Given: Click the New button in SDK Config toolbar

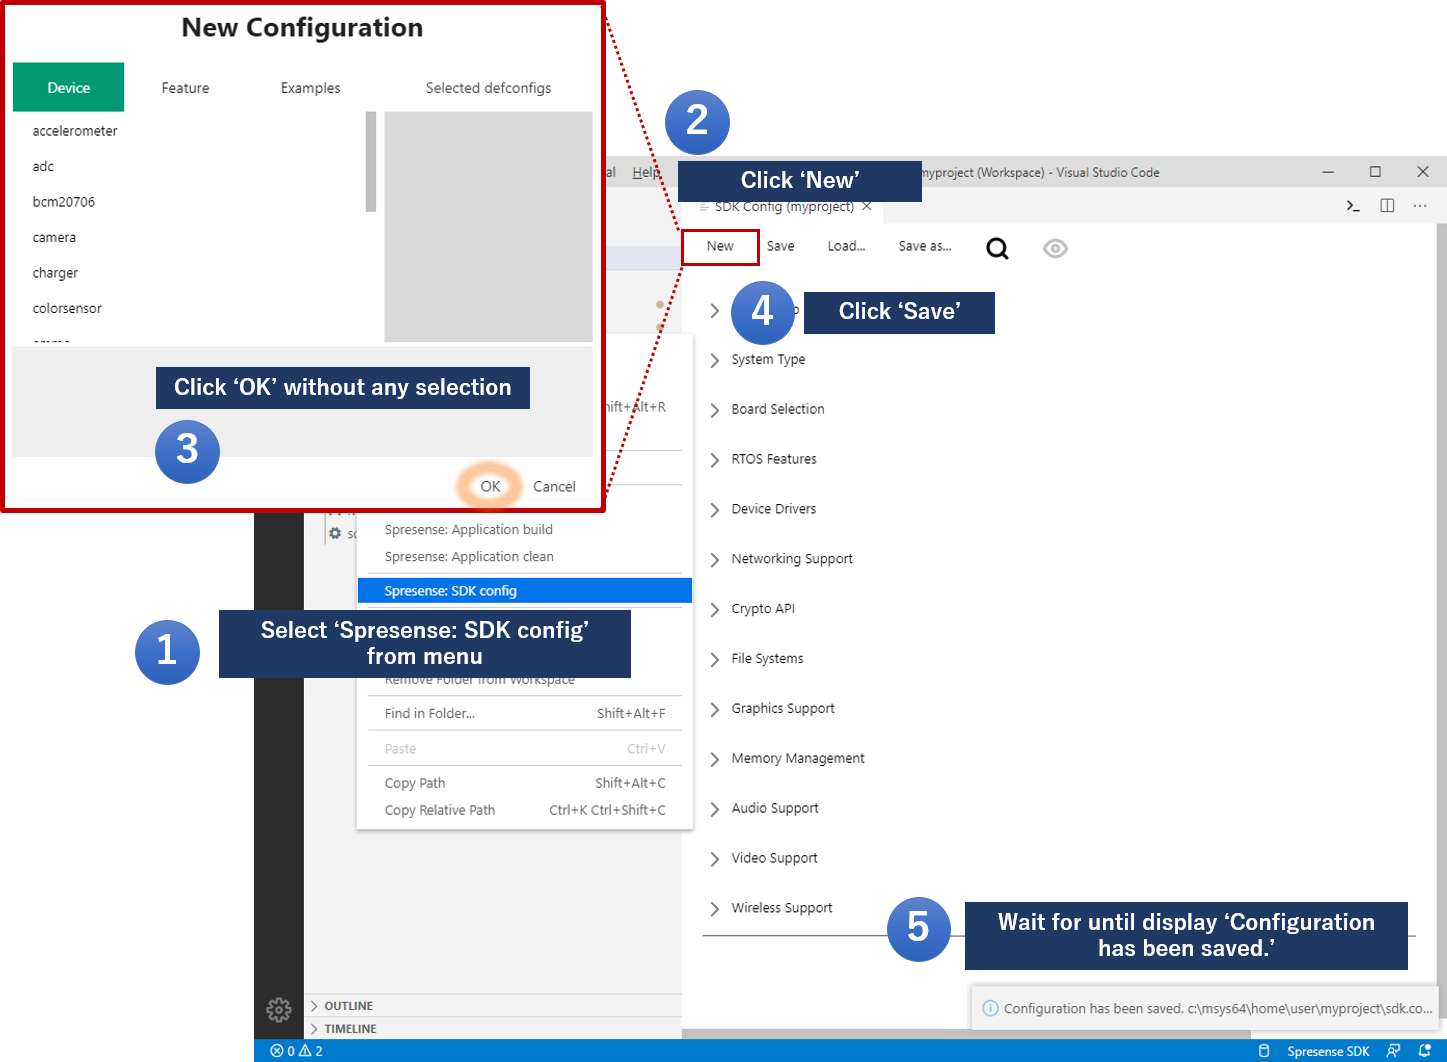Looking at the screenshot, I should coord(720,247).
